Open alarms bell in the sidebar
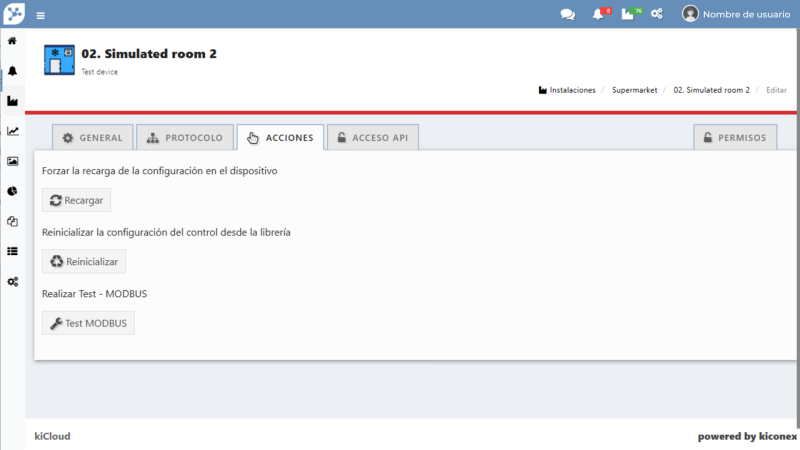 point(12,71)
